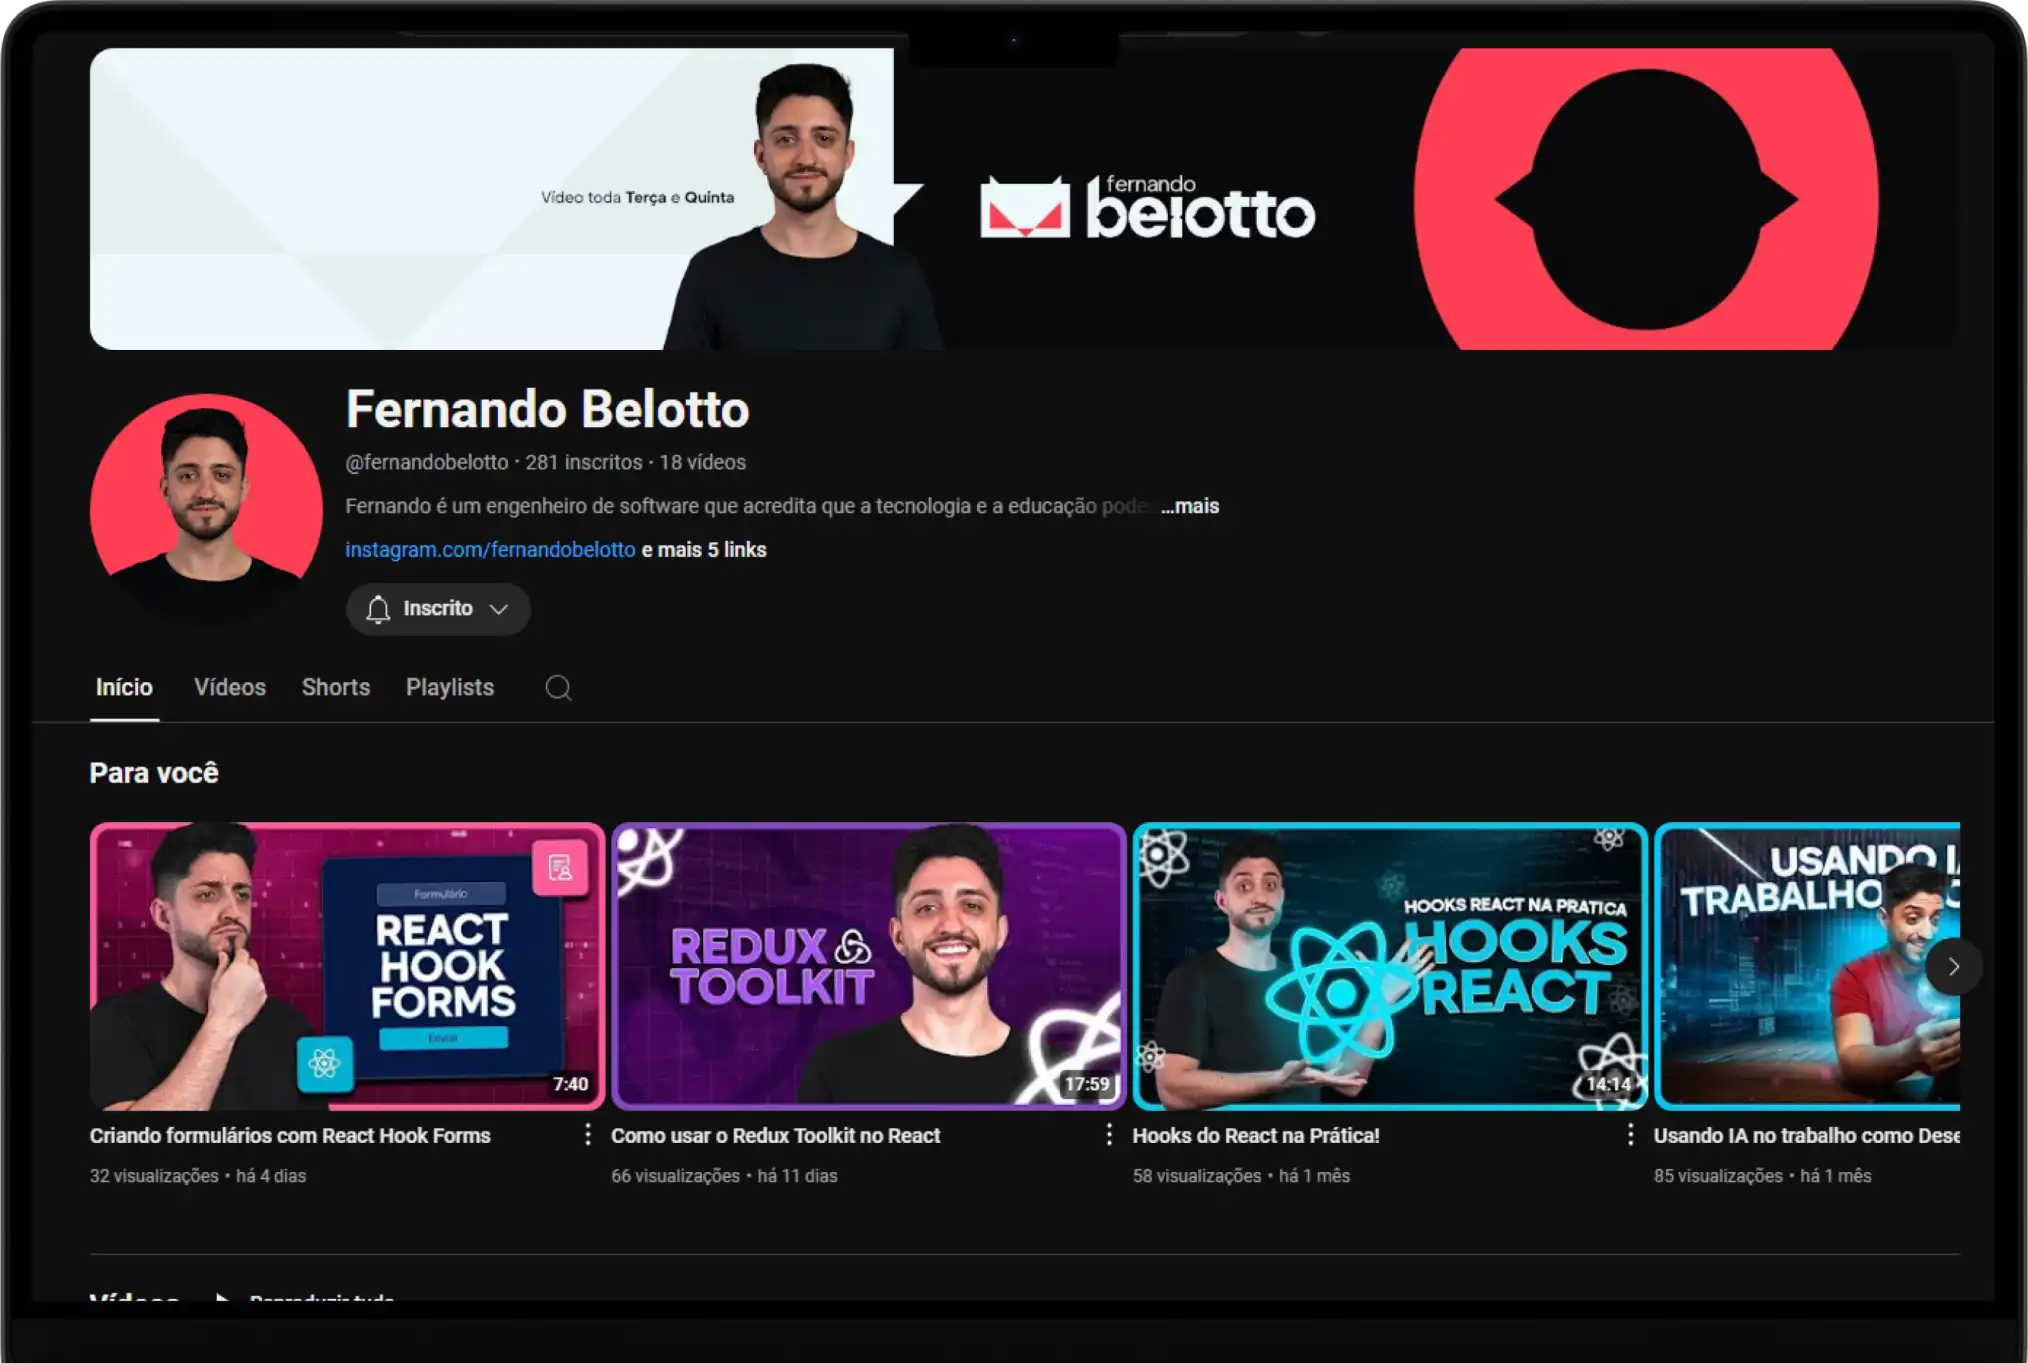The height and width of the screenshot is (1363, 2028).
Task: Advance the Para você carousel arrow
Action: [1954, 966]
